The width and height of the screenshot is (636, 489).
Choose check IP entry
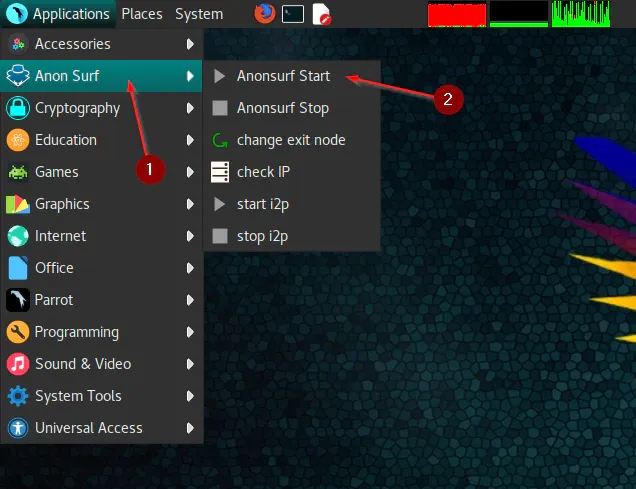(292, 172)
